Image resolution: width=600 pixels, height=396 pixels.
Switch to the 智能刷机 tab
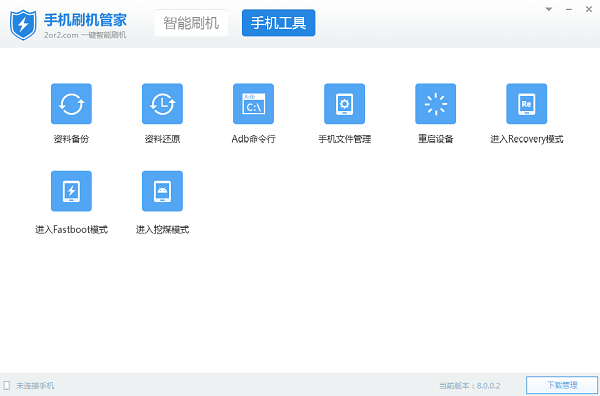(x=191, y=23)
